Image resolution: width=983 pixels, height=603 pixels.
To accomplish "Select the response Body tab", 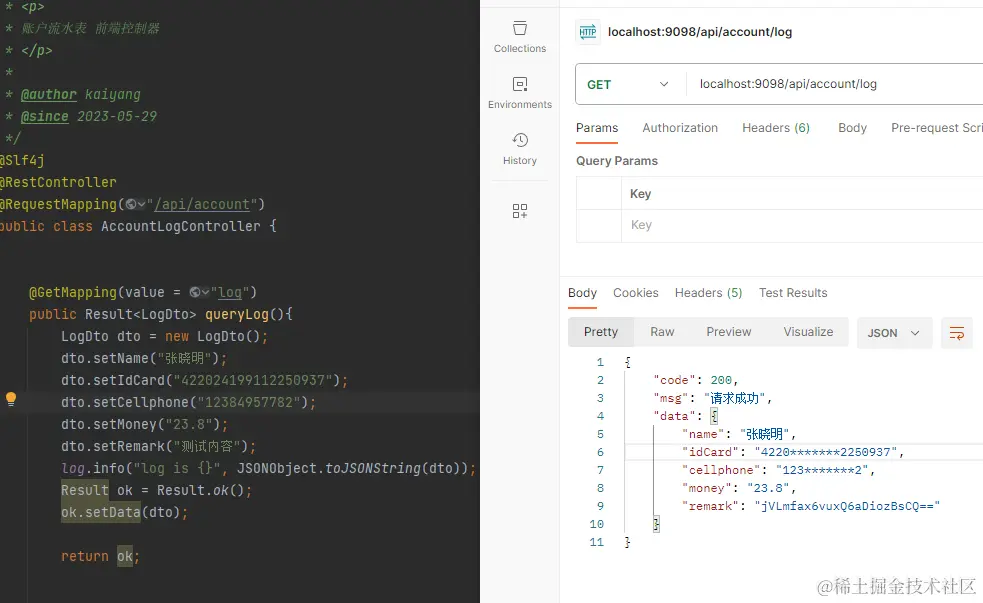I will pos(582,293).
